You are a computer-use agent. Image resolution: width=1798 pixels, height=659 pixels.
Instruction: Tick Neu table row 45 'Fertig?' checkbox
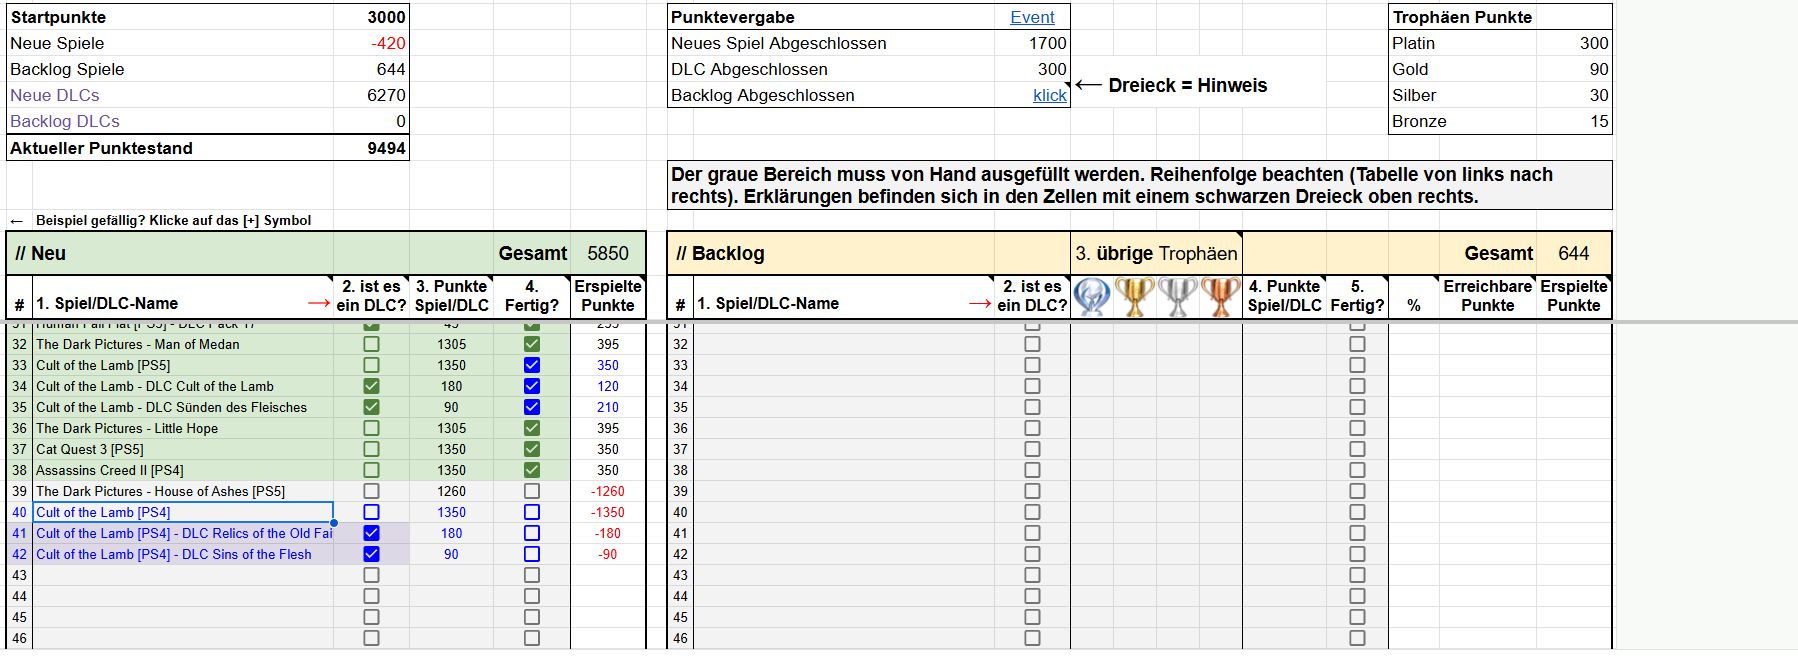(x=532, y=617)
